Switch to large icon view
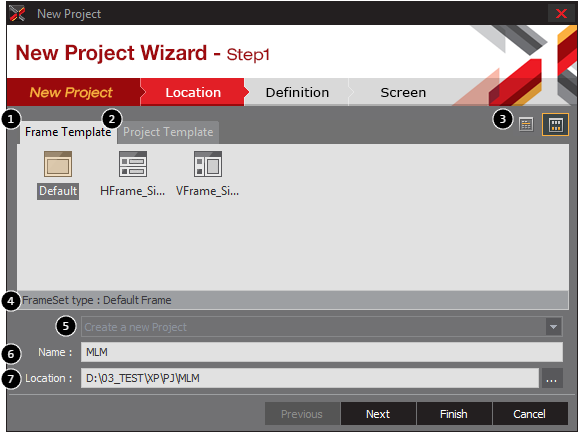Image resolution: width=579 pixels, height=433 pixels. tap(555, 125)
